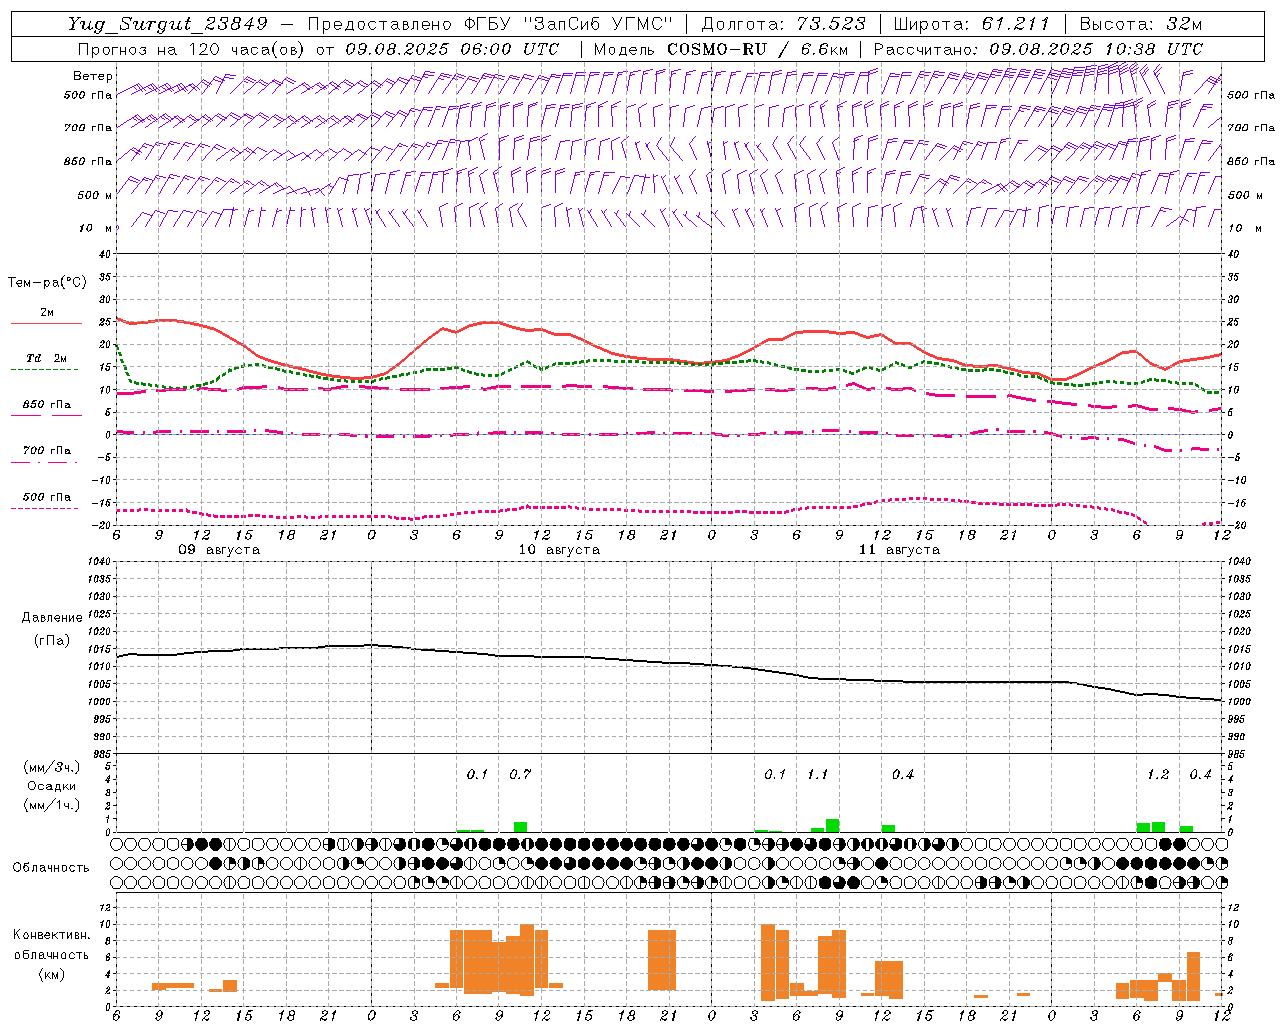Click the 500 гПа temperature legend entry
Screen dimensions: 1280x1024
pos(46,497)
